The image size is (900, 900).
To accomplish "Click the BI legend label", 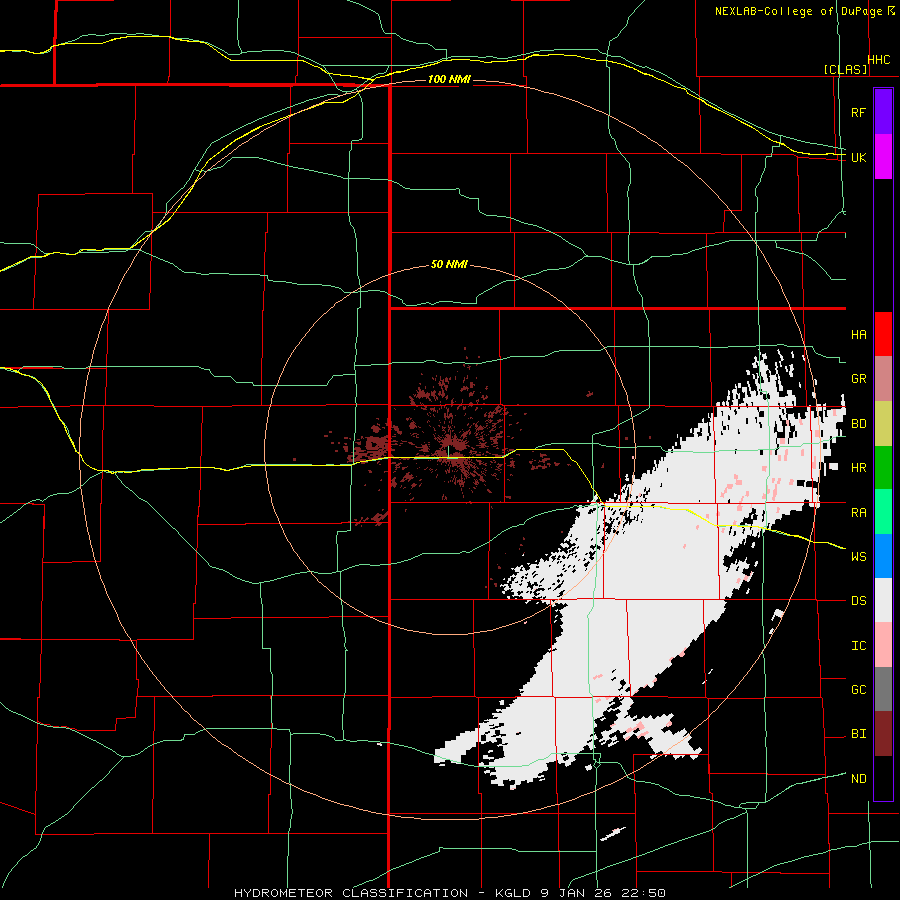I will pos(858,734).
